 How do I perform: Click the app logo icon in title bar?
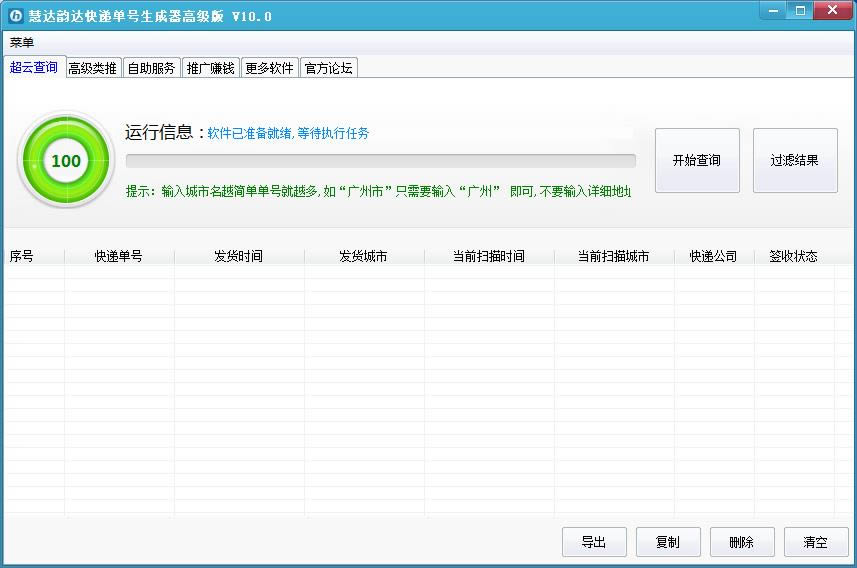point(15,15)
